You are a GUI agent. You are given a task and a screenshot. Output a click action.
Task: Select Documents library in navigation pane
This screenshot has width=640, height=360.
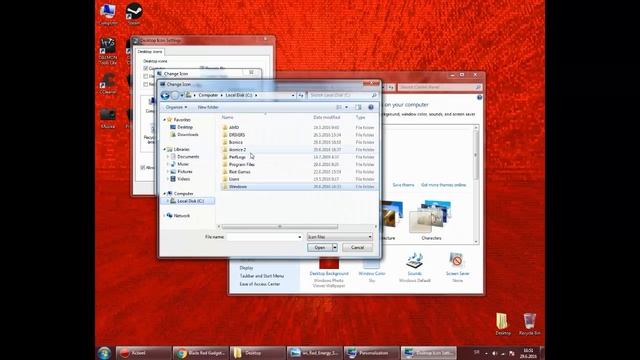188,157
